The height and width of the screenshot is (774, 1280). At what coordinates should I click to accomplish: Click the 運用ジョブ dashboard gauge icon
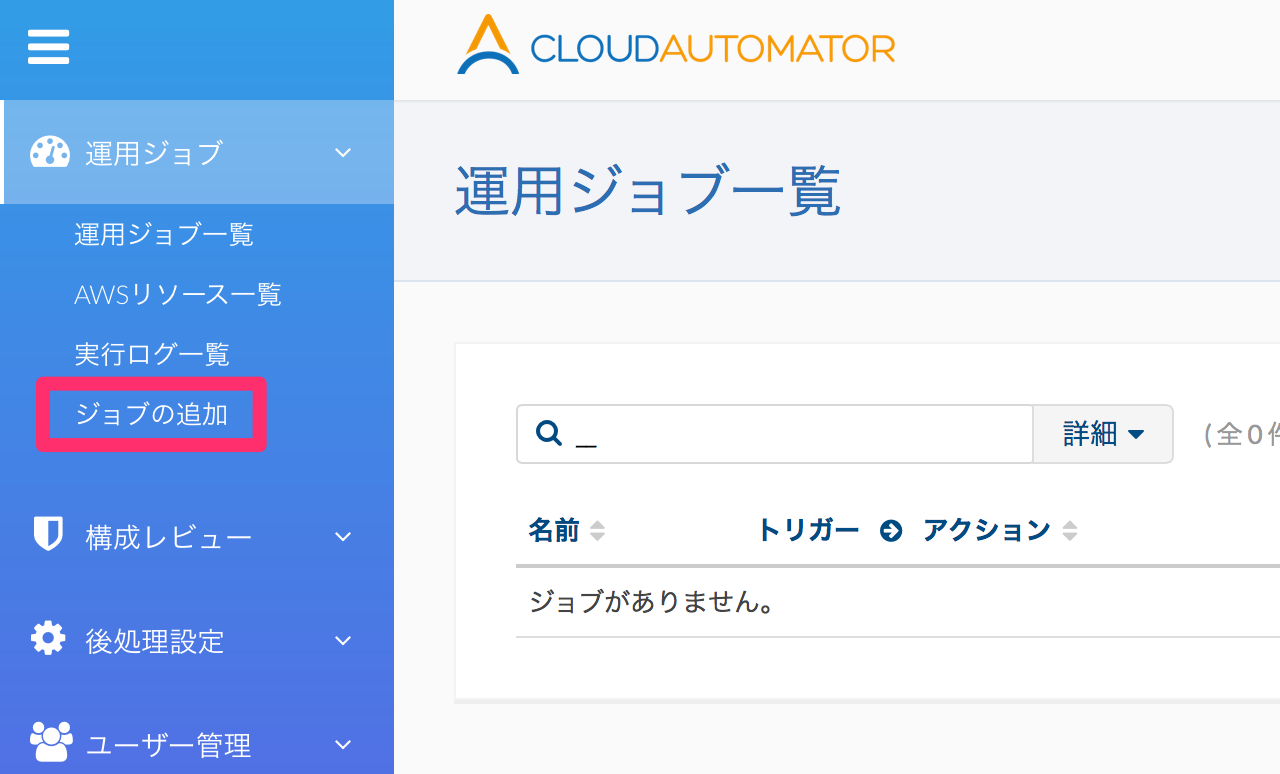[50, 152]
